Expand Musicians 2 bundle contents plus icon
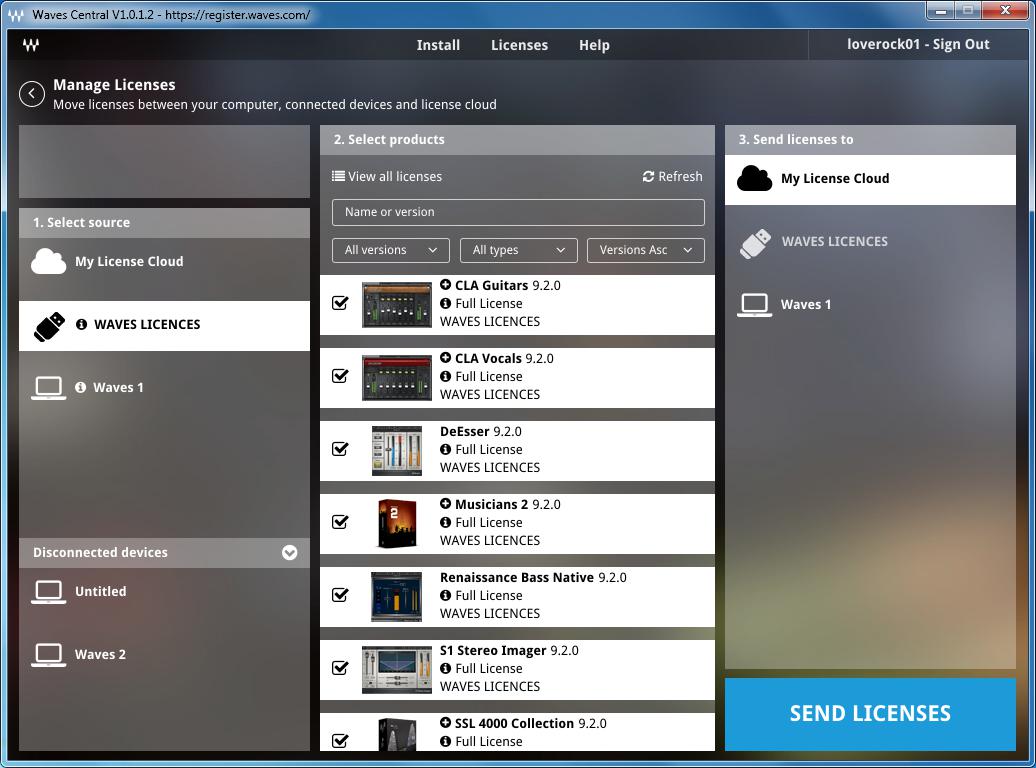This screenshot has height=768, width=1036. point(445,504)
